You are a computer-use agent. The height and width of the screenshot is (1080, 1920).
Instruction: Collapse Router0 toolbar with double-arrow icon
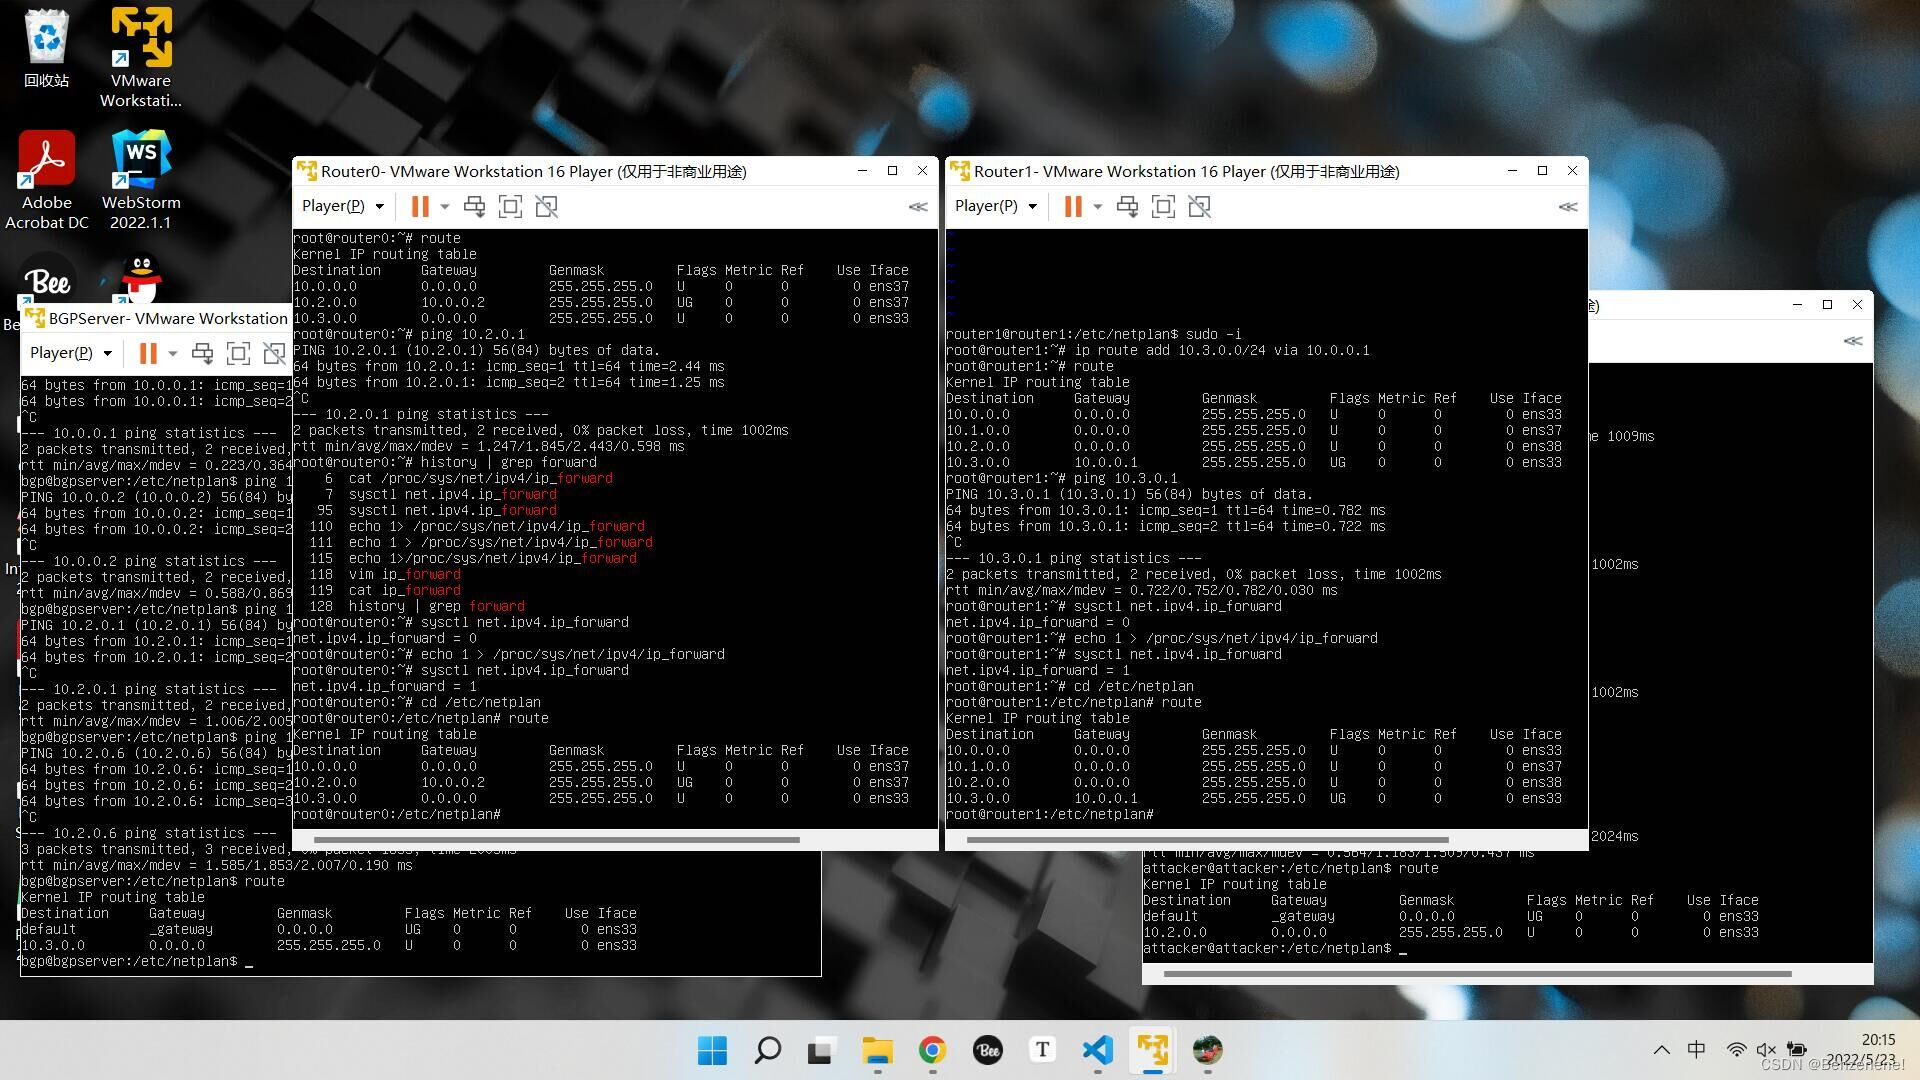click(x=918, y=207)
